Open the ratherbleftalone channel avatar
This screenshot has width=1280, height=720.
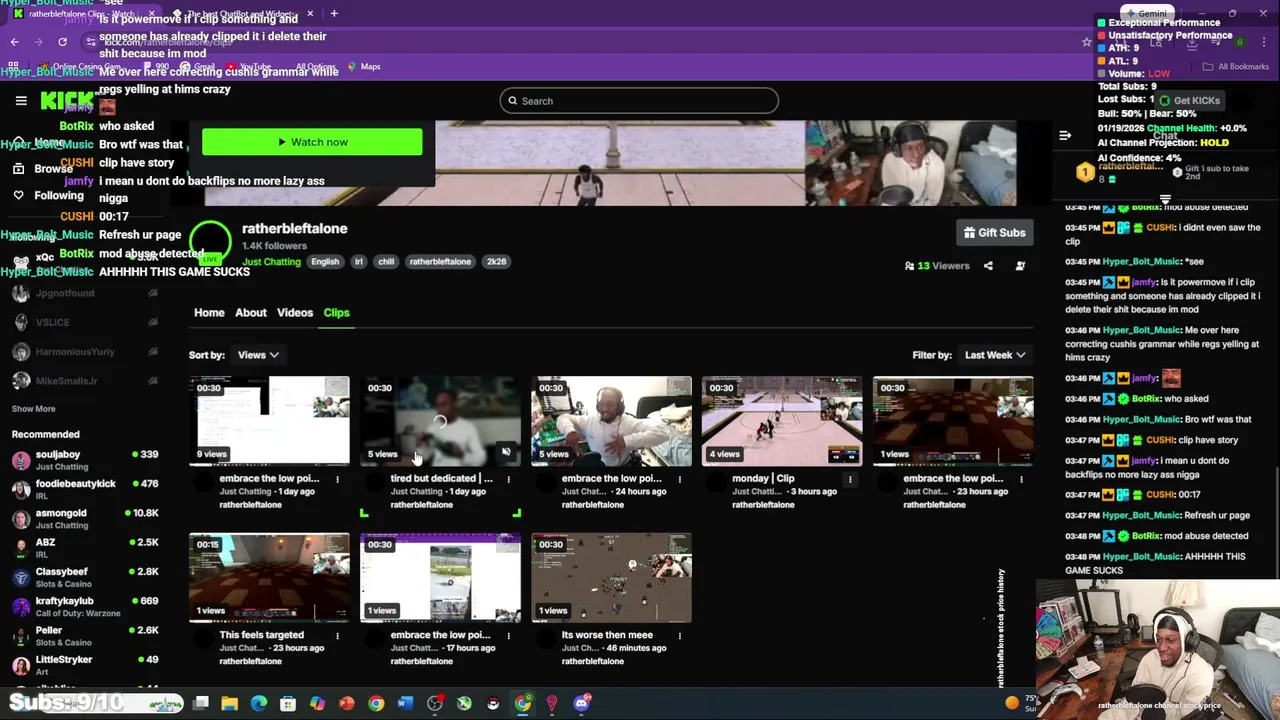point(211,241)
